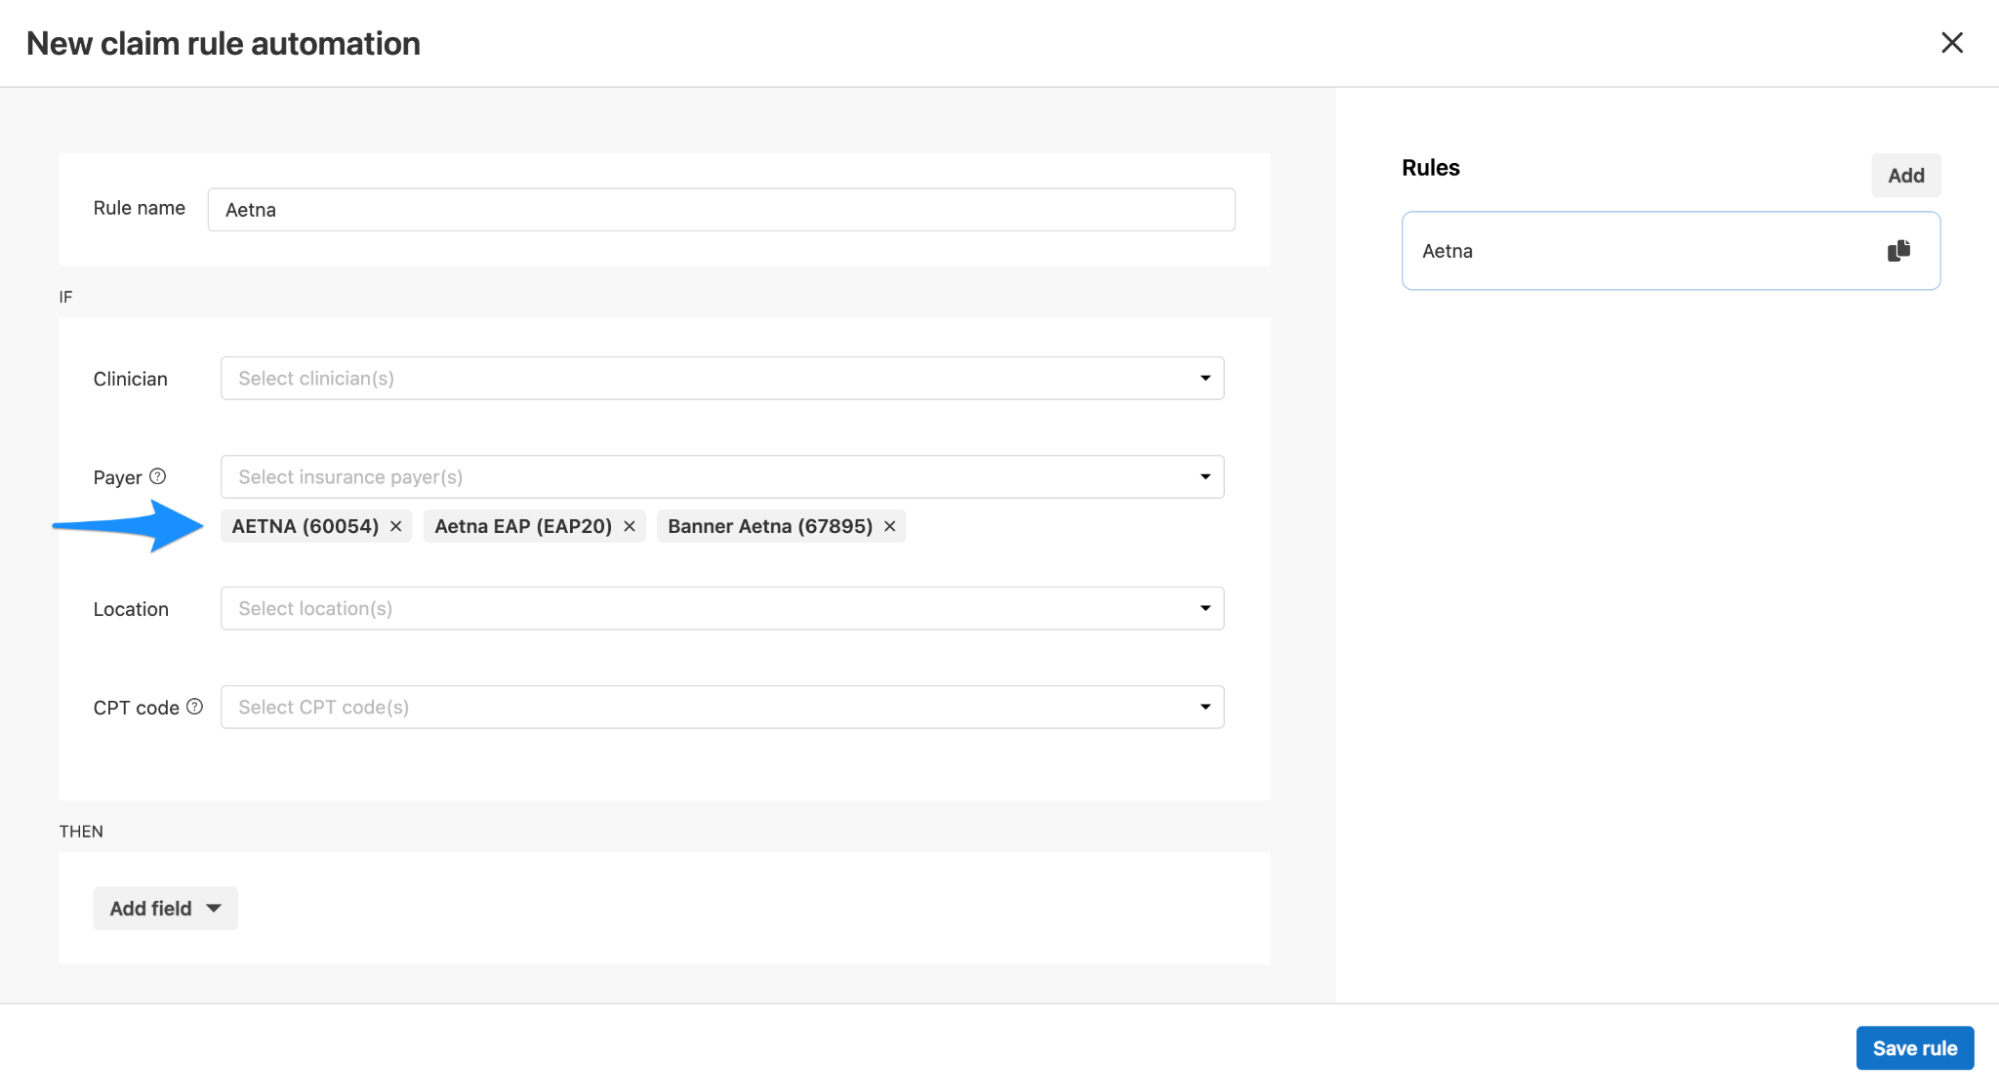Screen dimensions: 1999x1087
Task: Open the Select CPT code(s) dropdown
Action: click(722, 707)
